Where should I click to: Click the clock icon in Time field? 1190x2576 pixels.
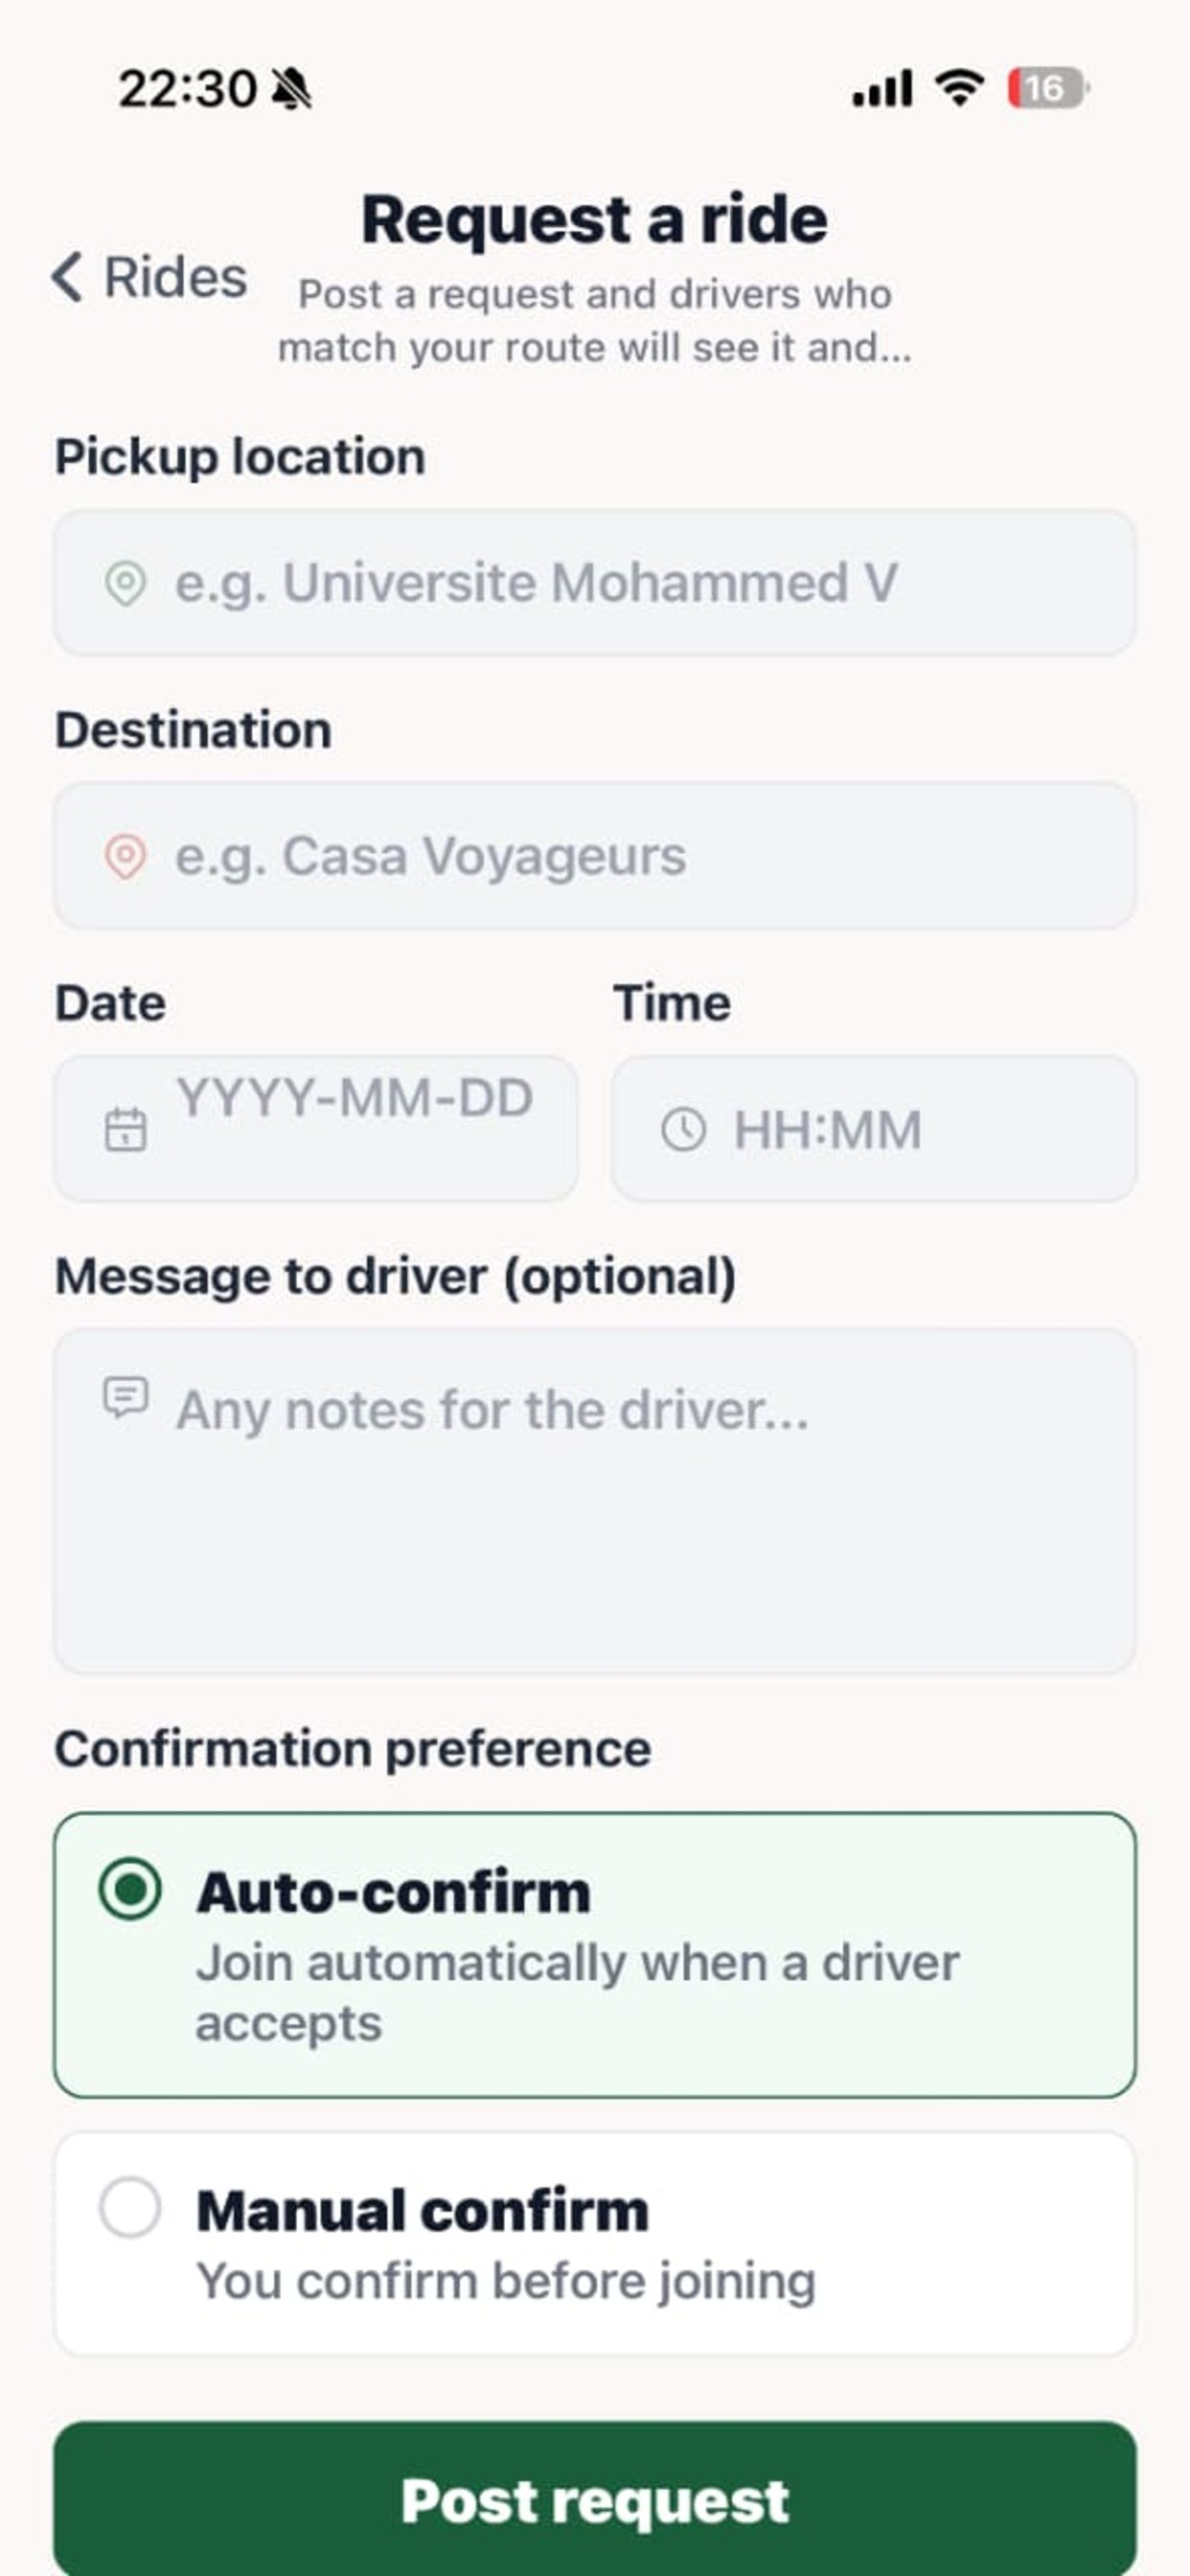683,1129
